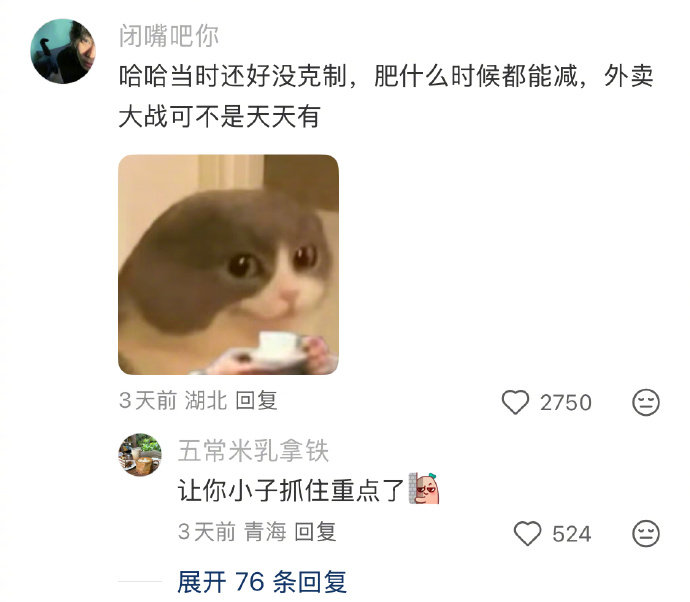Select the comment text about 外卖大战

pos(386,96)
